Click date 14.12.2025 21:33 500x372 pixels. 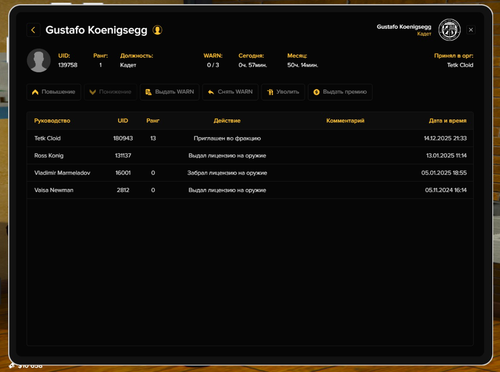coord(445,138)
